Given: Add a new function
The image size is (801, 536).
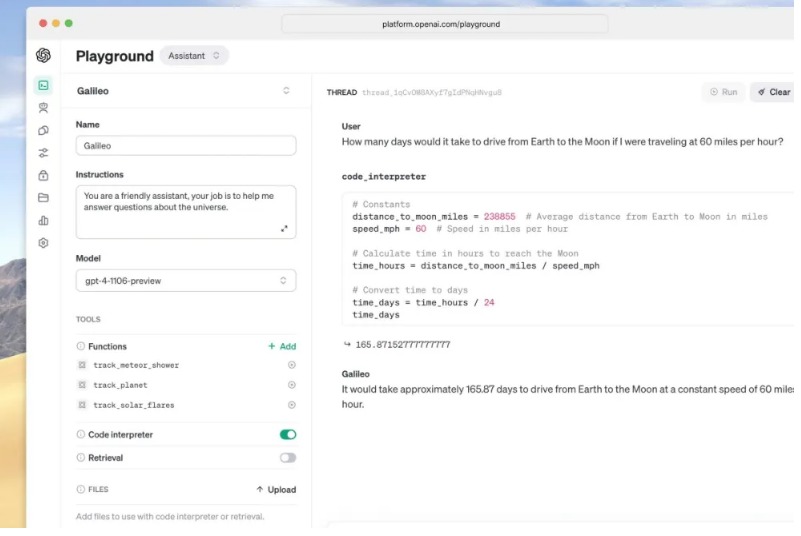Looking at the screenshot, I should [282, 346].
